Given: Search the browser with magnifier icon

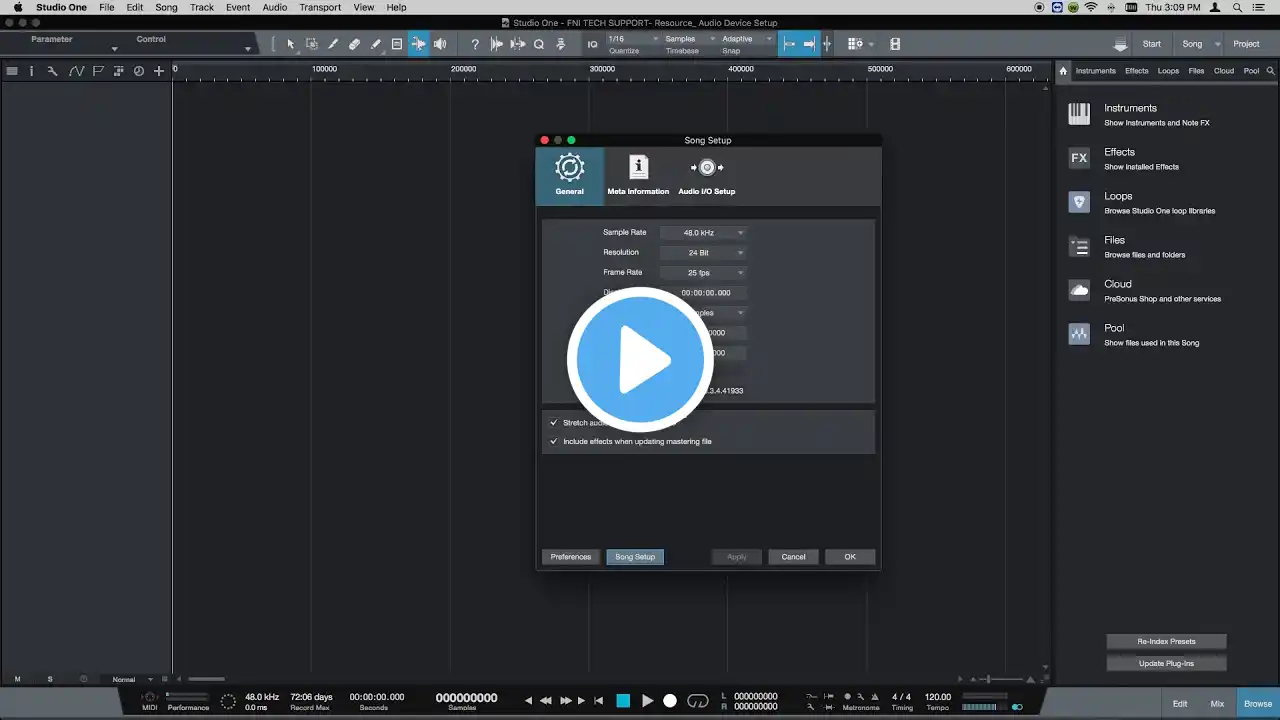Looking at the screenshot, I should pyautogui.click(x=1271, y=71).
